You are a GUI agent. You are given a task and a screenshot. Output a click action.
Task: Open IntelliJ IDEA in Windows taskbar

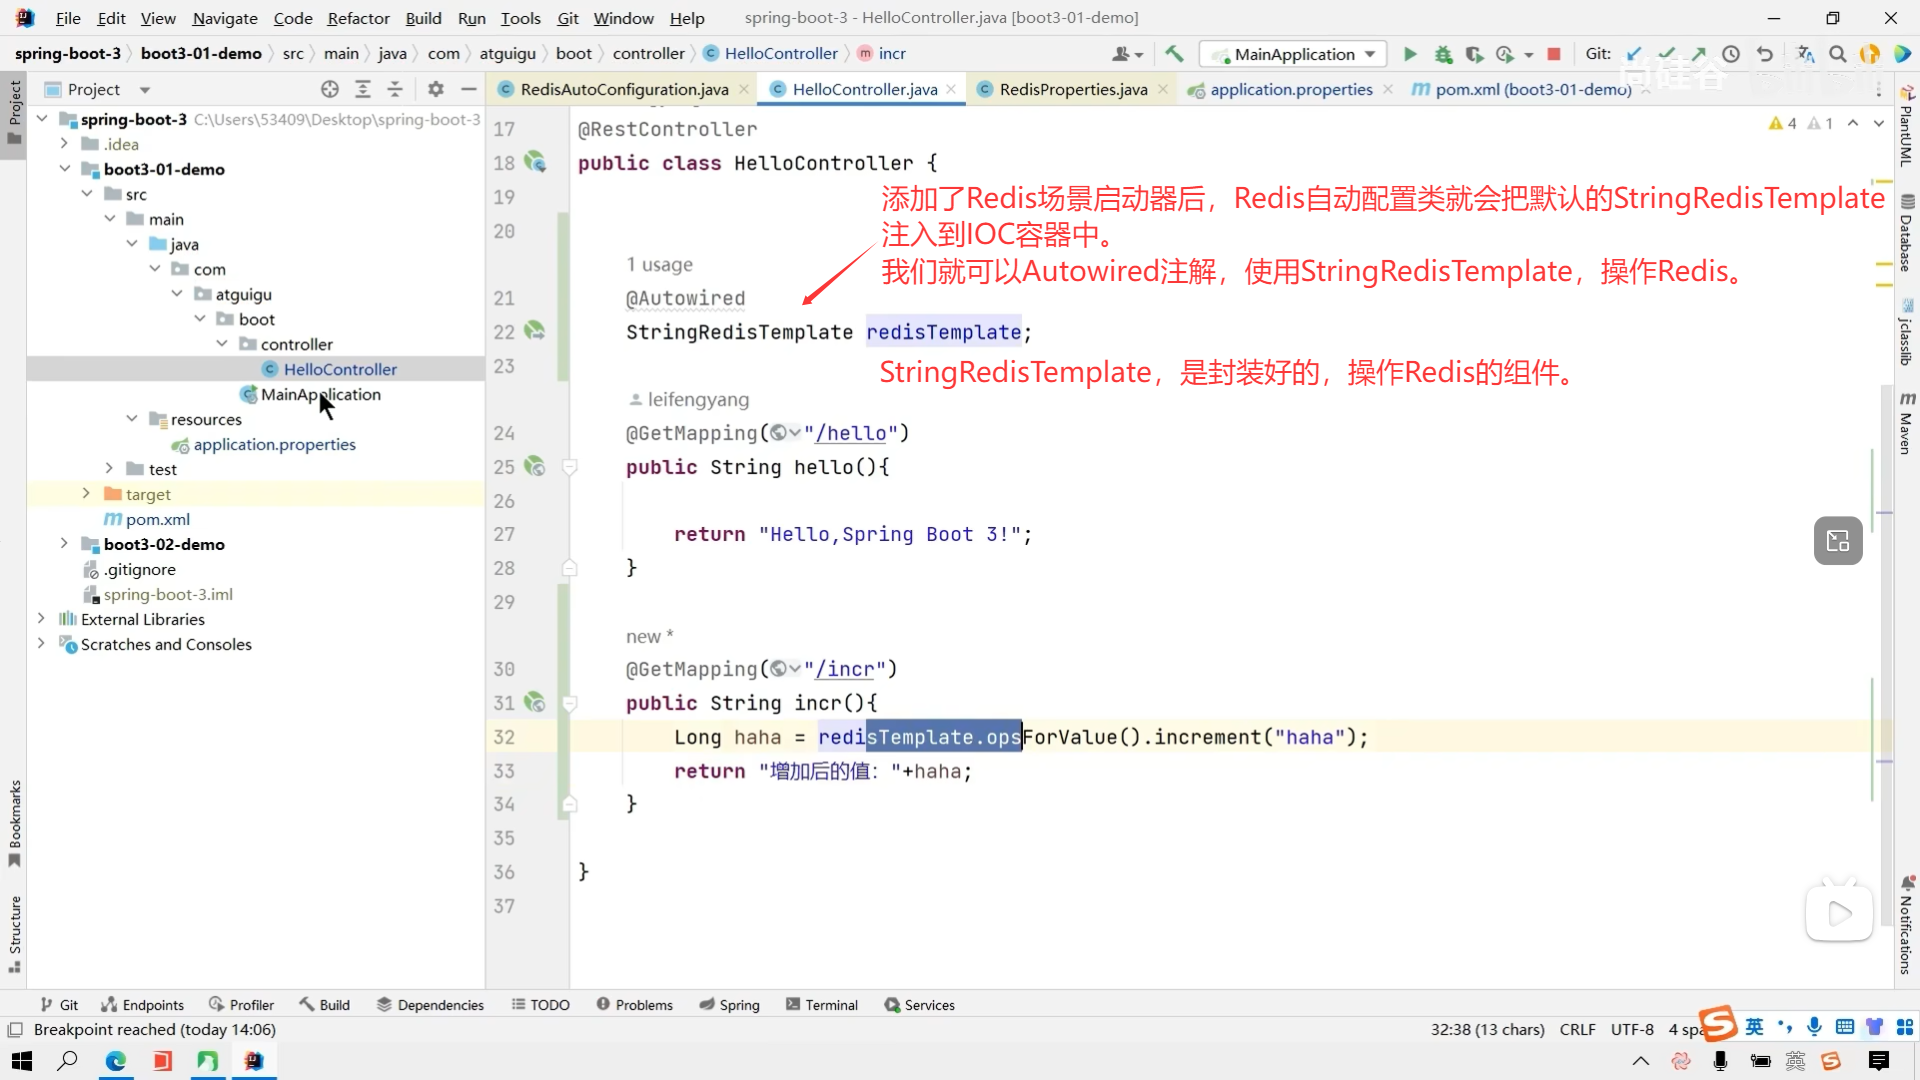click(x=254, y=1061)
